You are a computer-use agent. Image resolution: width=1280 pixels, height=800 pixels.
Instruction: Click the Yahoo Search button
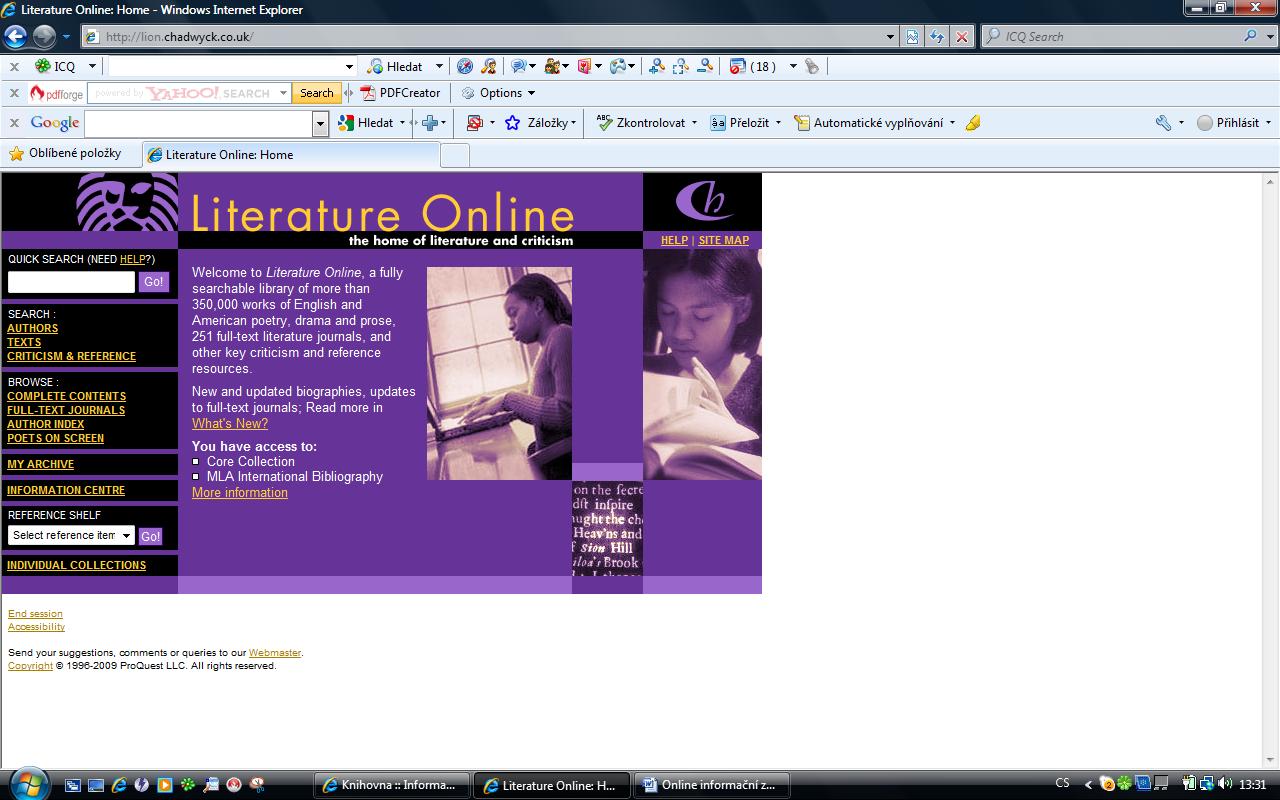[x=316, y=93]
